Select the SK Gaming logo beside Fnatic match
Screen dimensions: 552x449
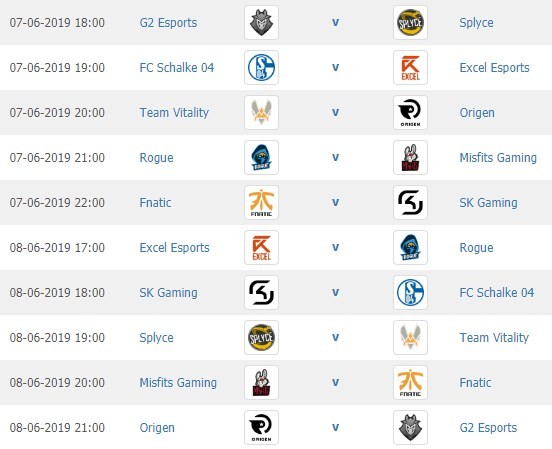(x=410, y=202)
